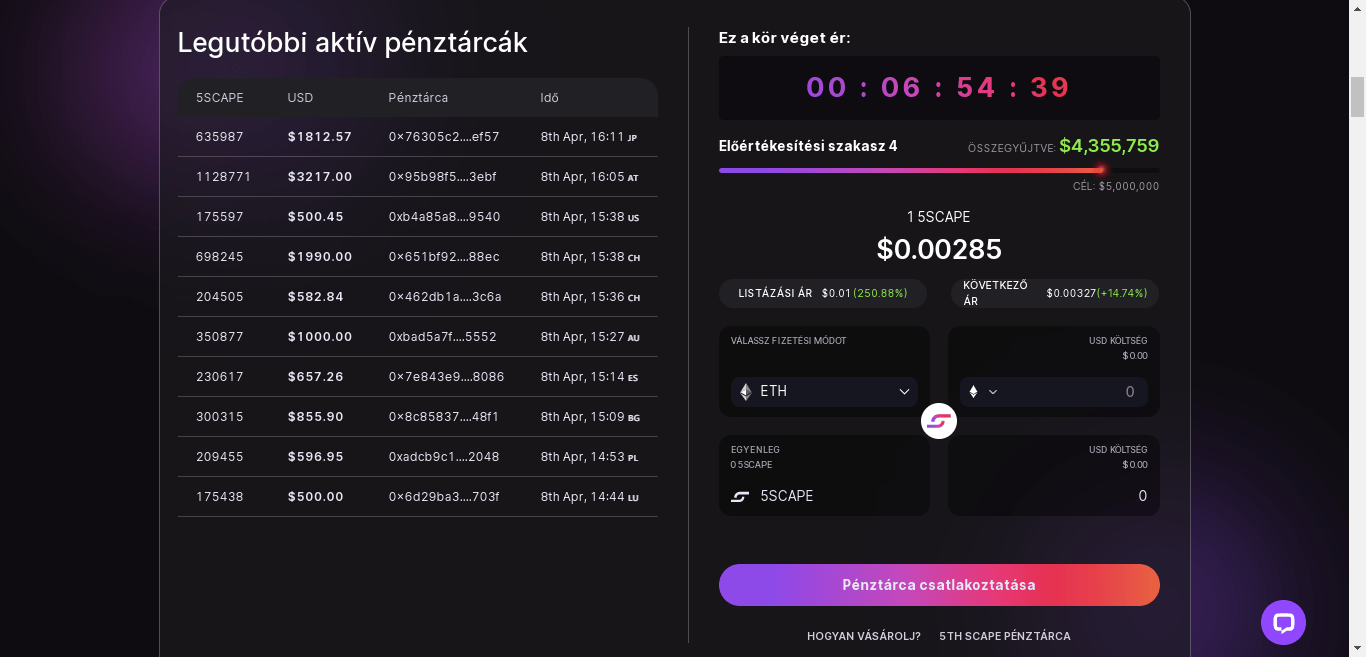Click the LU country tag in the last row

[633, 497]
